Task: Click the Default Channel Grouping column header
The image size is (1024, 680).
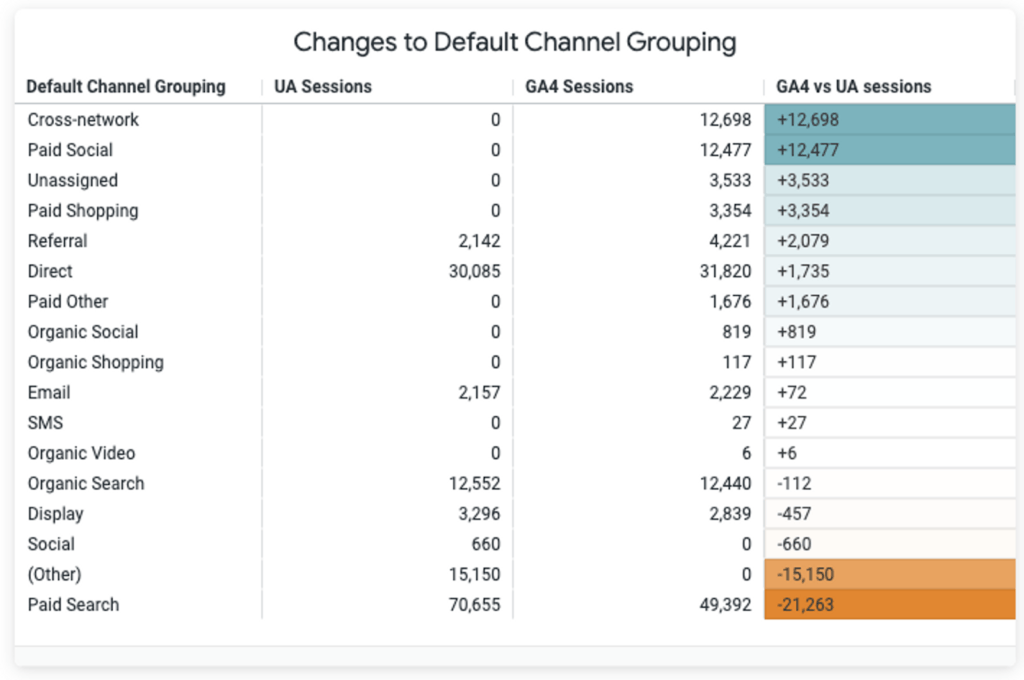Action: [126, 87]
